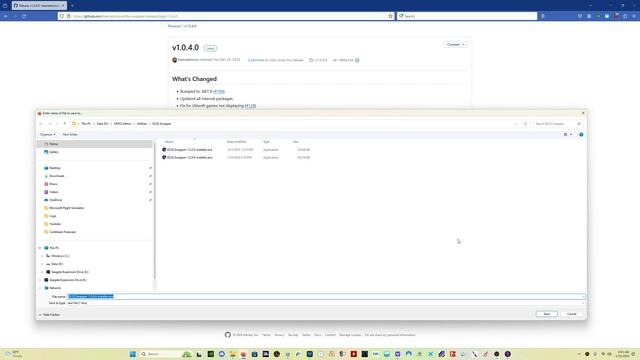Viewport: 640px width, 360px height.
Task: Select the DLSS Swapper 1.0.2.0 installer file
Action: 189,150
